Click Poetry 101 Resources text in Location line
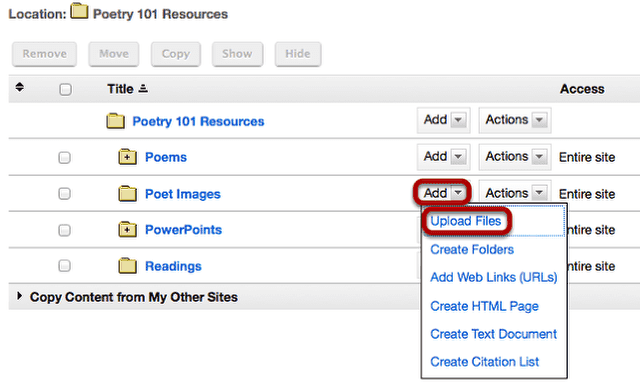The image size is (640, 390). [160, 14]
